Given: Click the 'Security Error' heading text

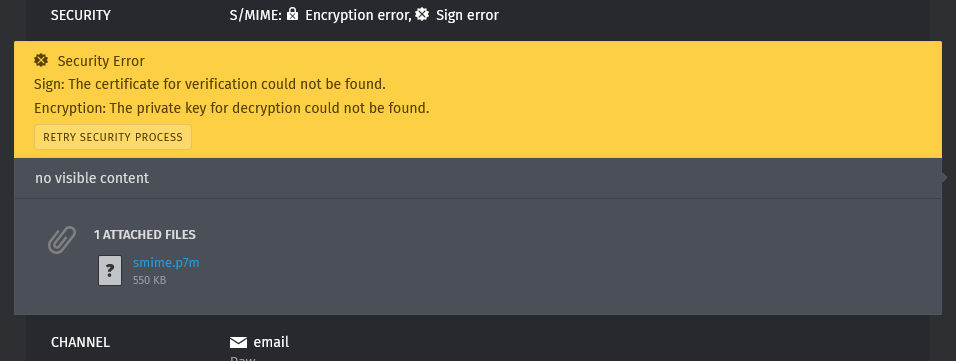Looking at the screenshot, I should [x=101, y=61].
